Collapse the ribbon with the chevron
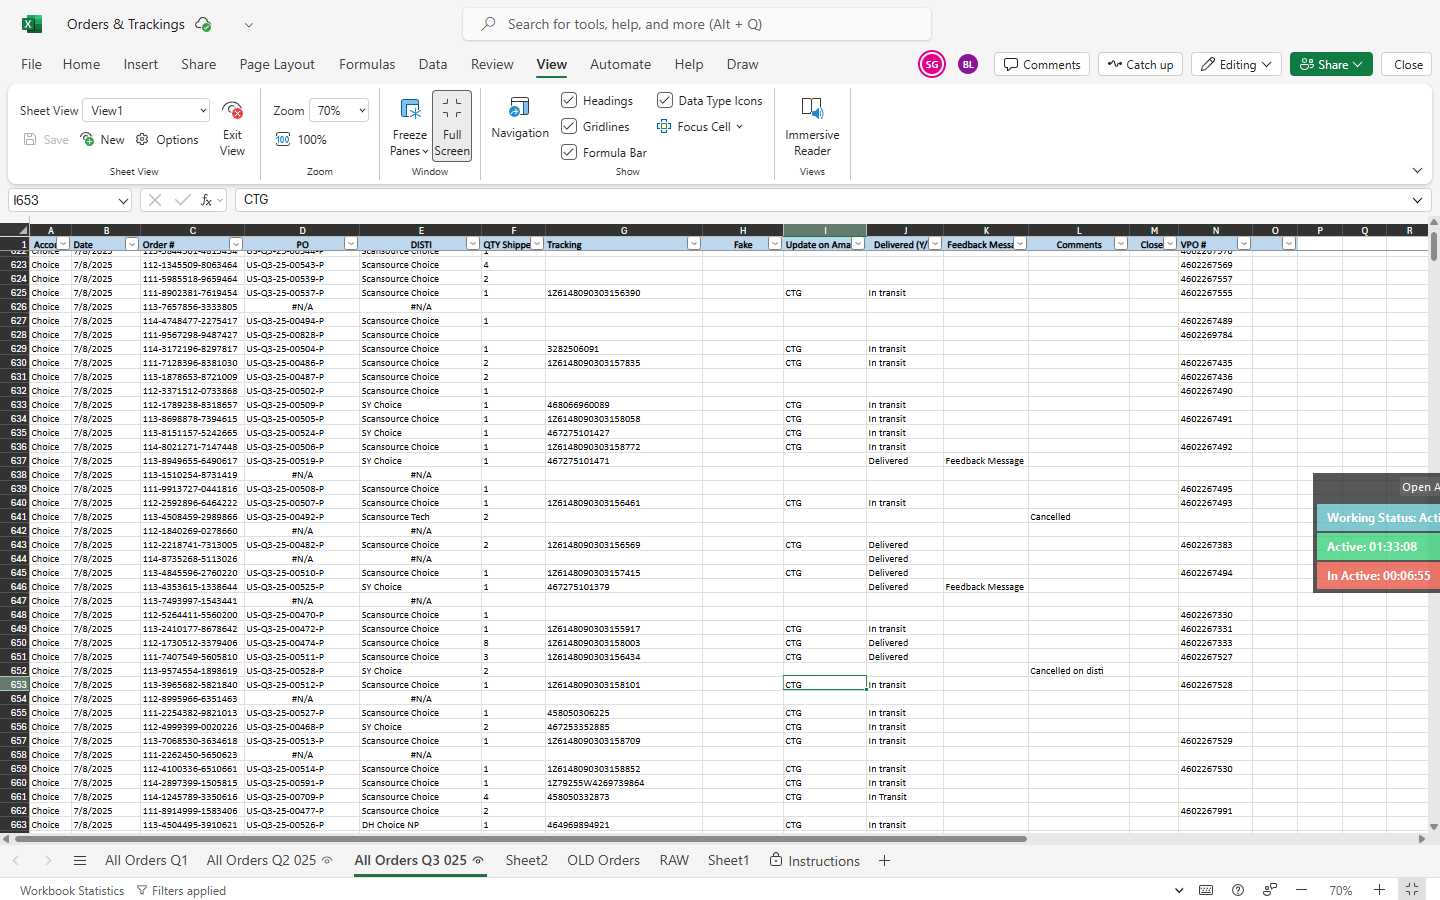The width and height of the screenshot is (1440, 900). tap(1417, 171)
